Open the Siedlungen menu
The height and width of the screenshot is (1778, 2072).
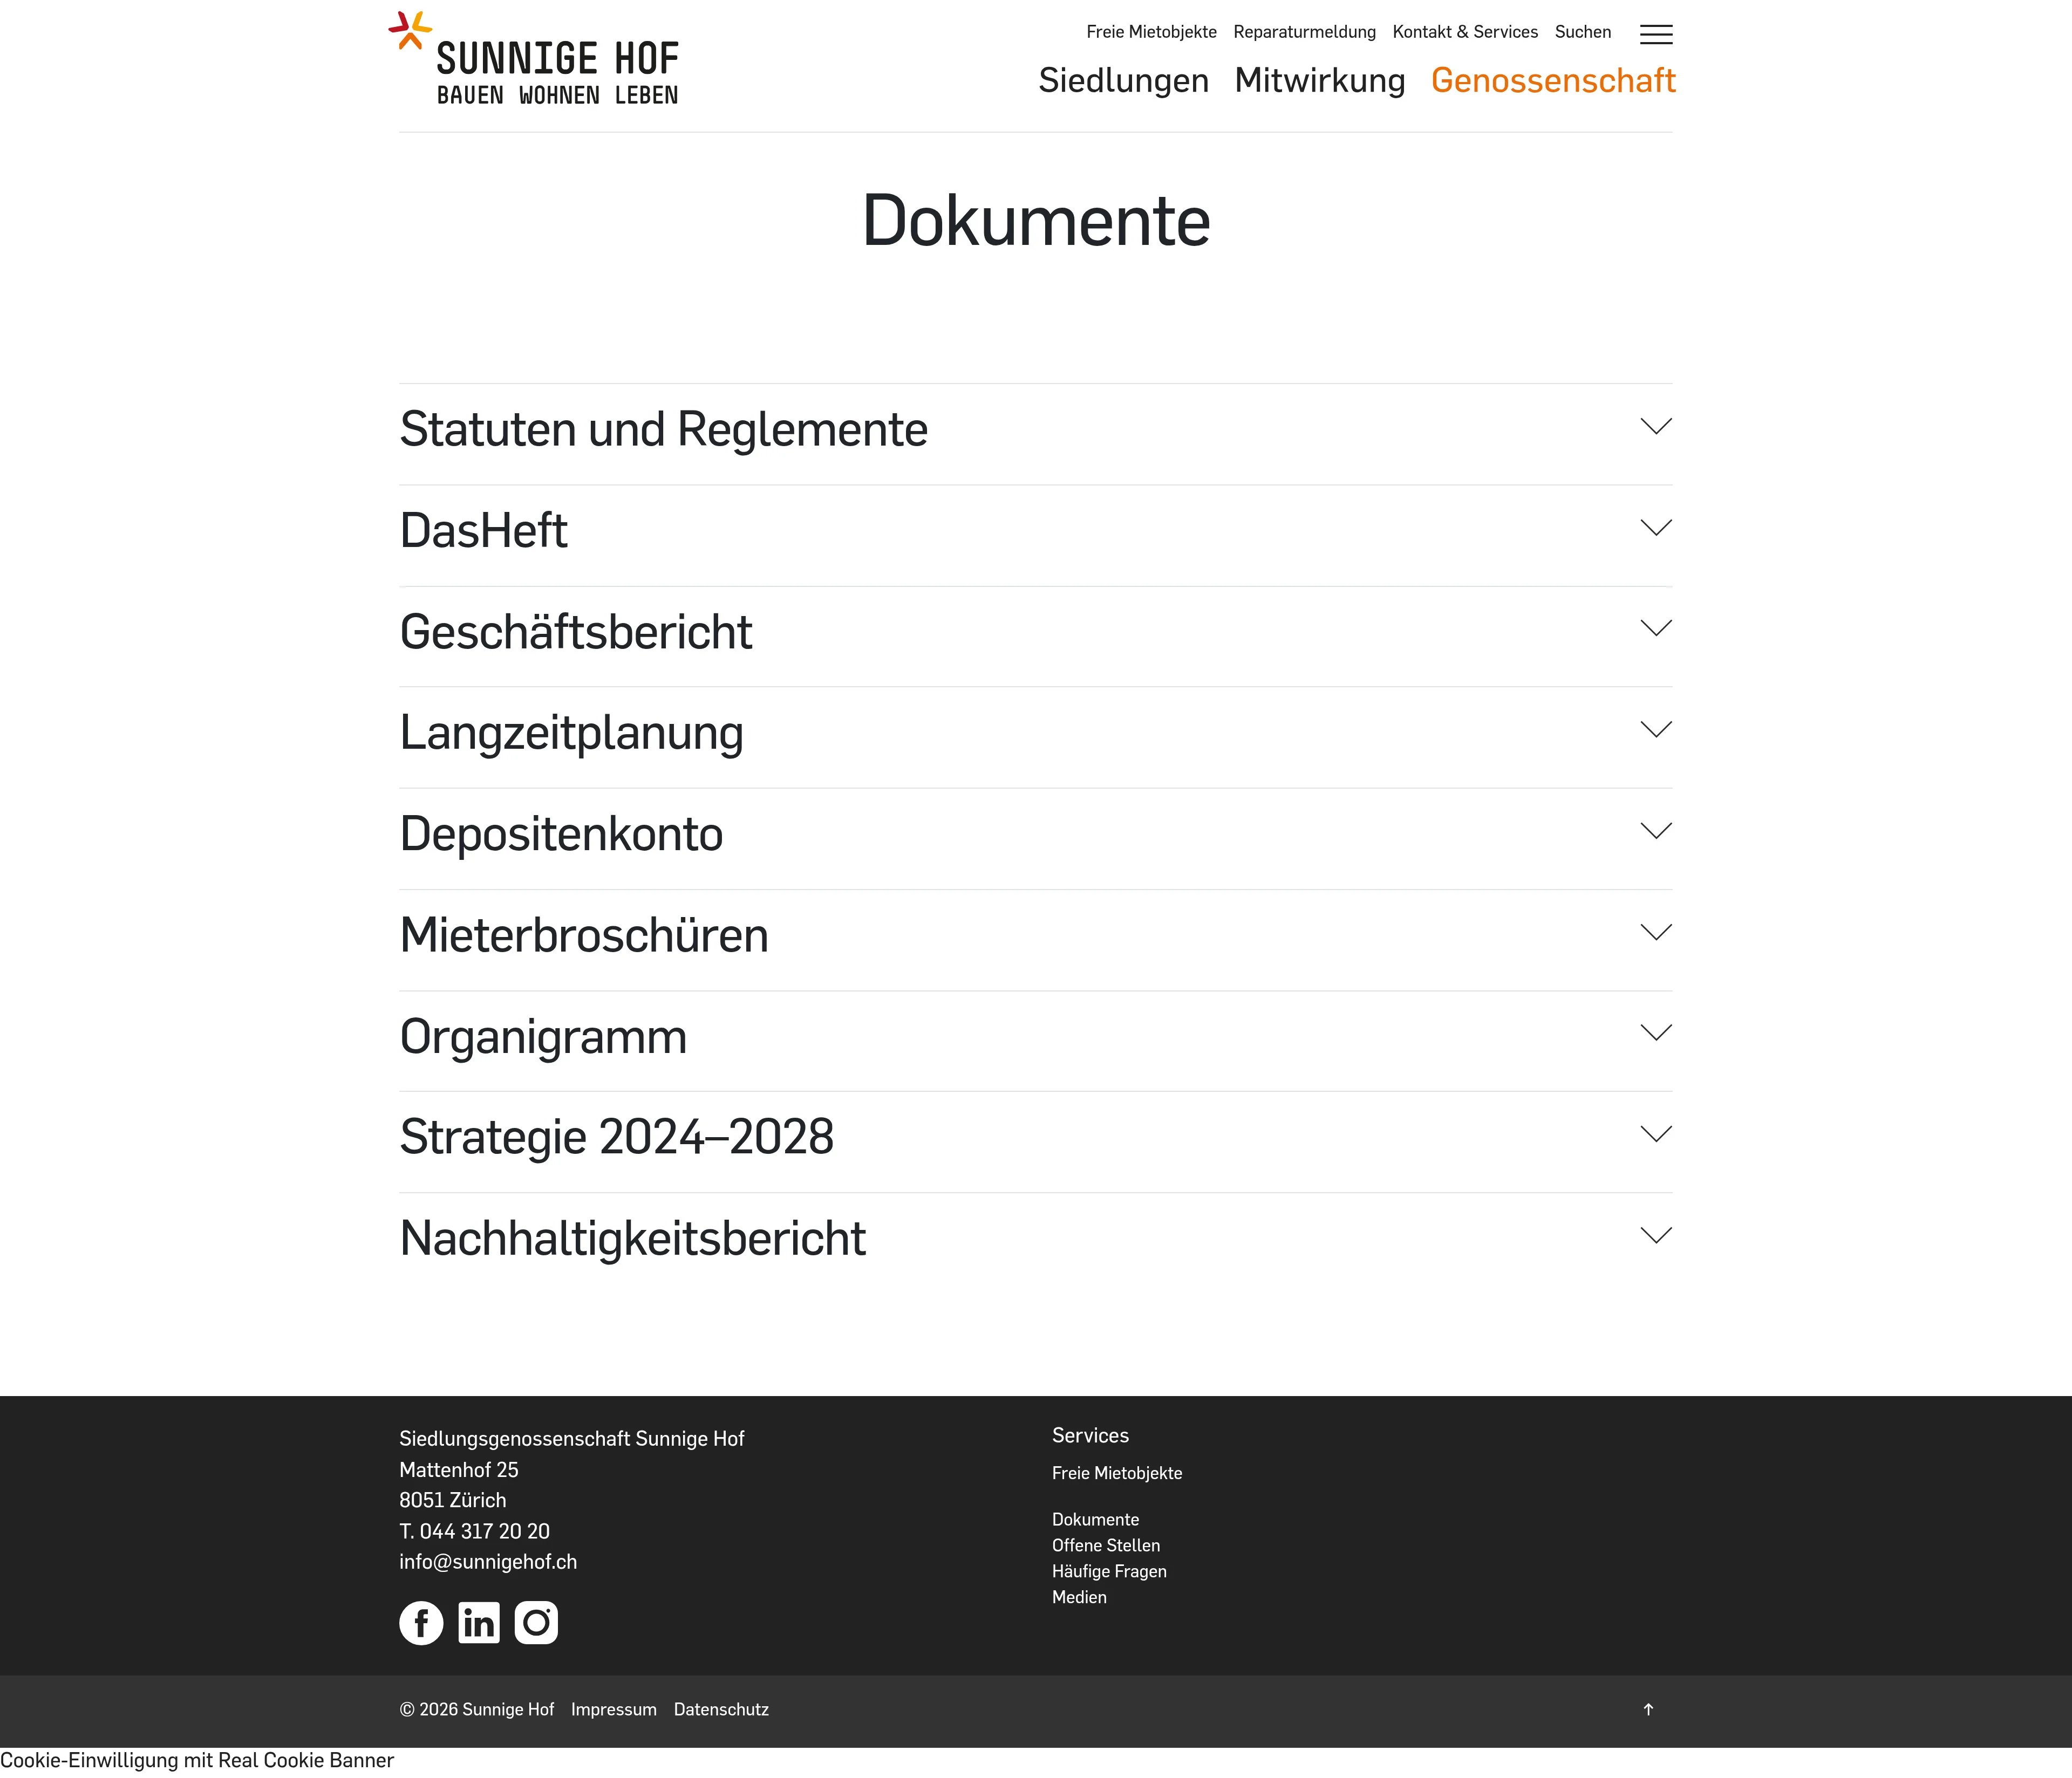coord(1123,80)
